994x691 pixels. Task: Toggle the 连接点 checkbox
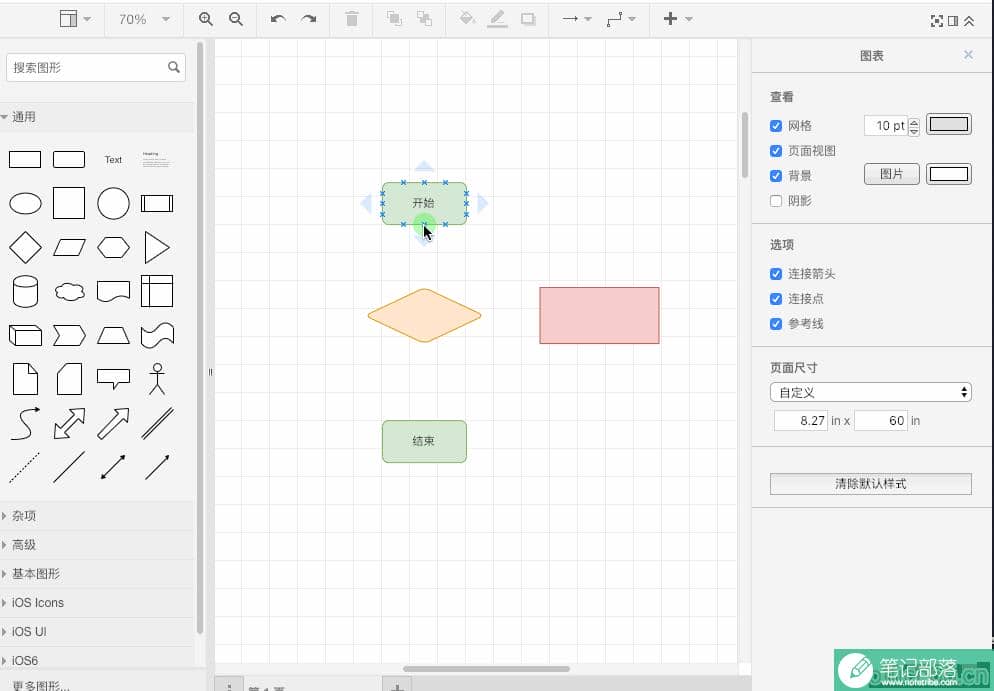pos(776,299)
